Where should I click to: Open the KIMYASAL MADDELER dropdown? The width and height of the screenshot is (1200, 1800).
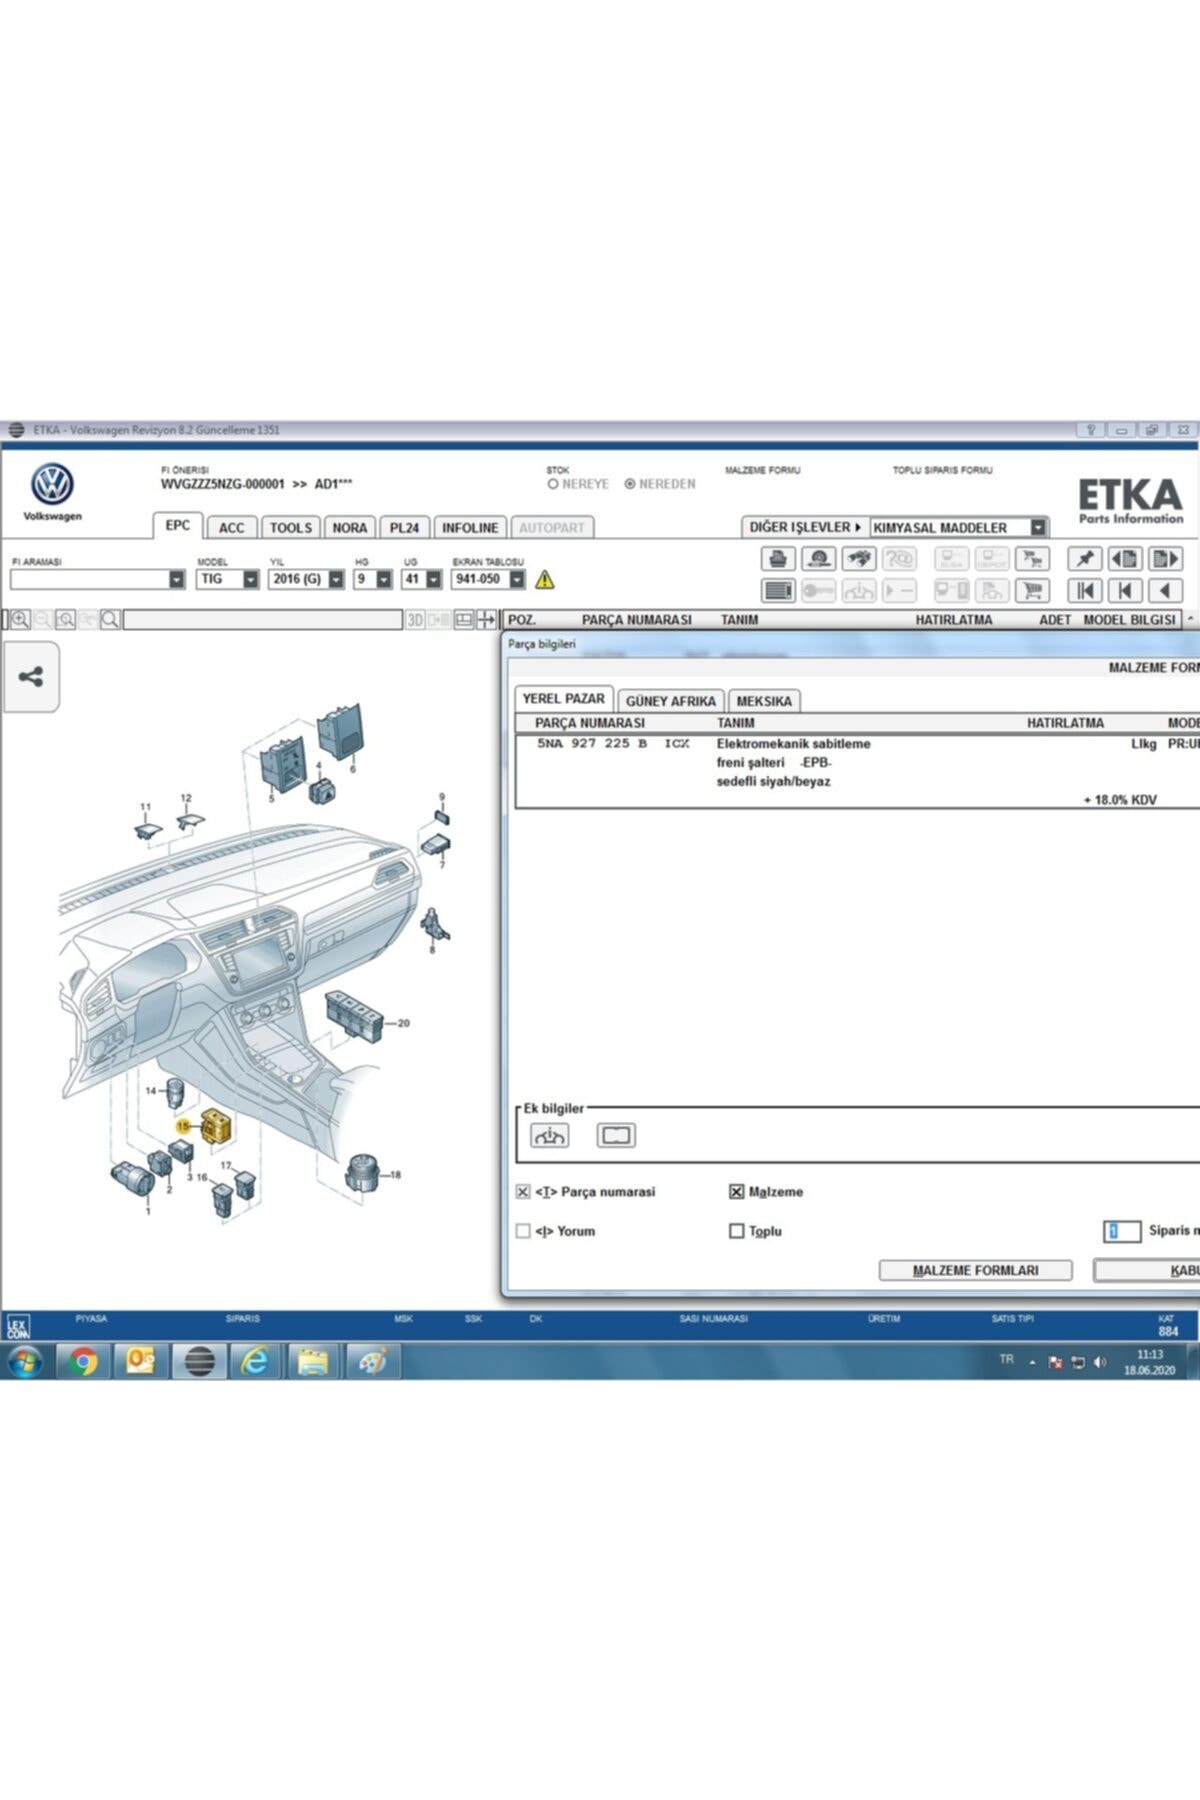1038,528
